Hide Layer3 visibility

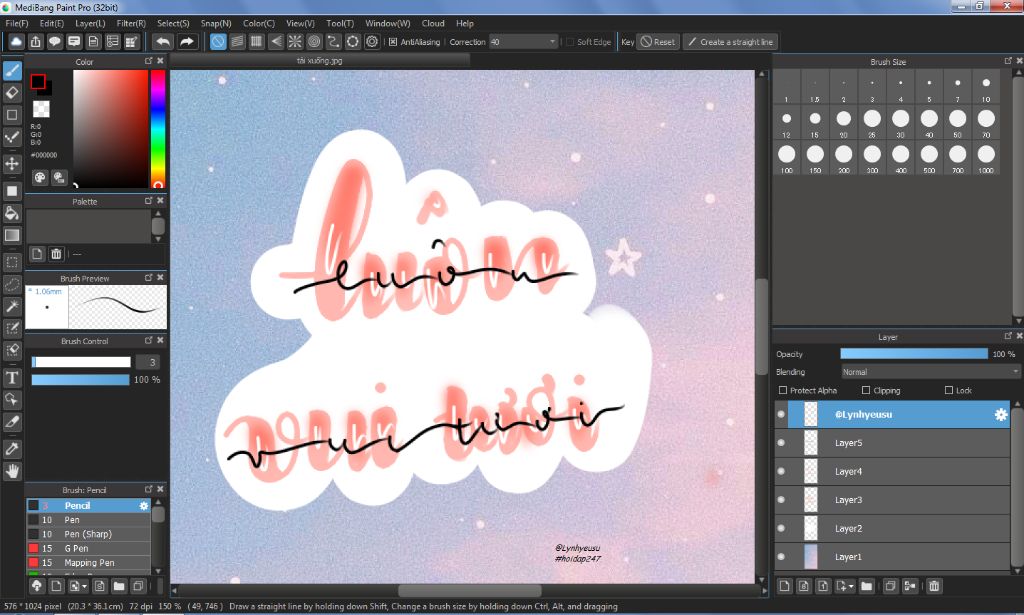781,500
